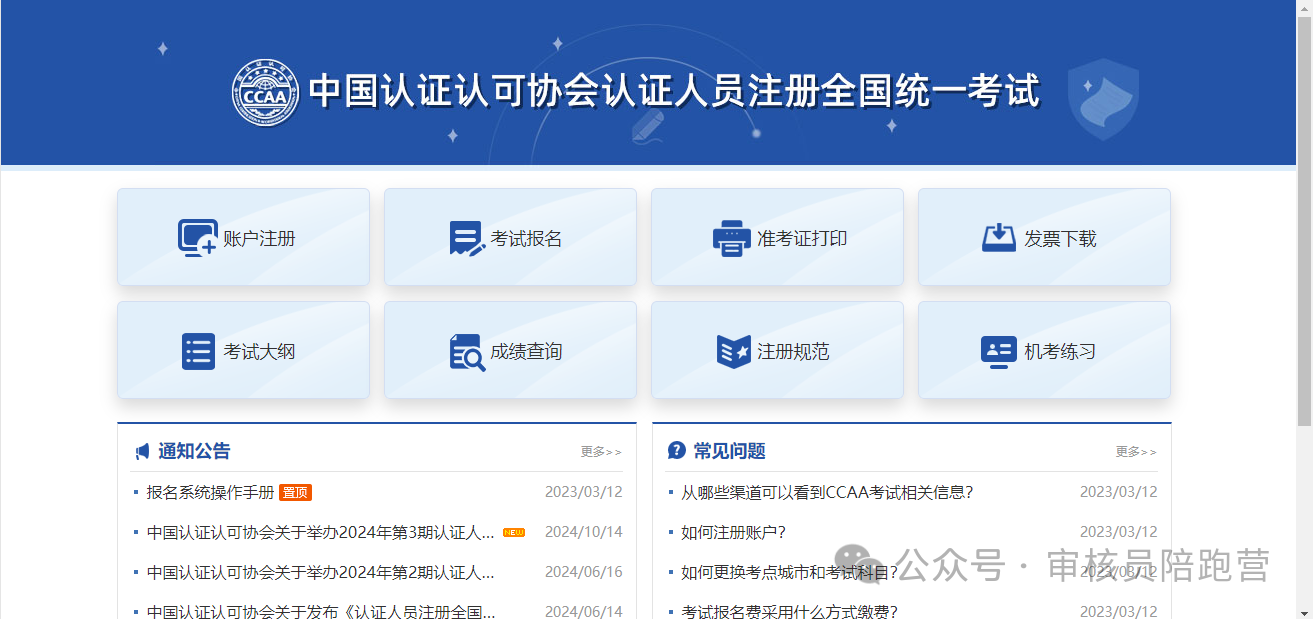
Task: Open the 注册规范 book icon
Action: click(x=733, y=352)
